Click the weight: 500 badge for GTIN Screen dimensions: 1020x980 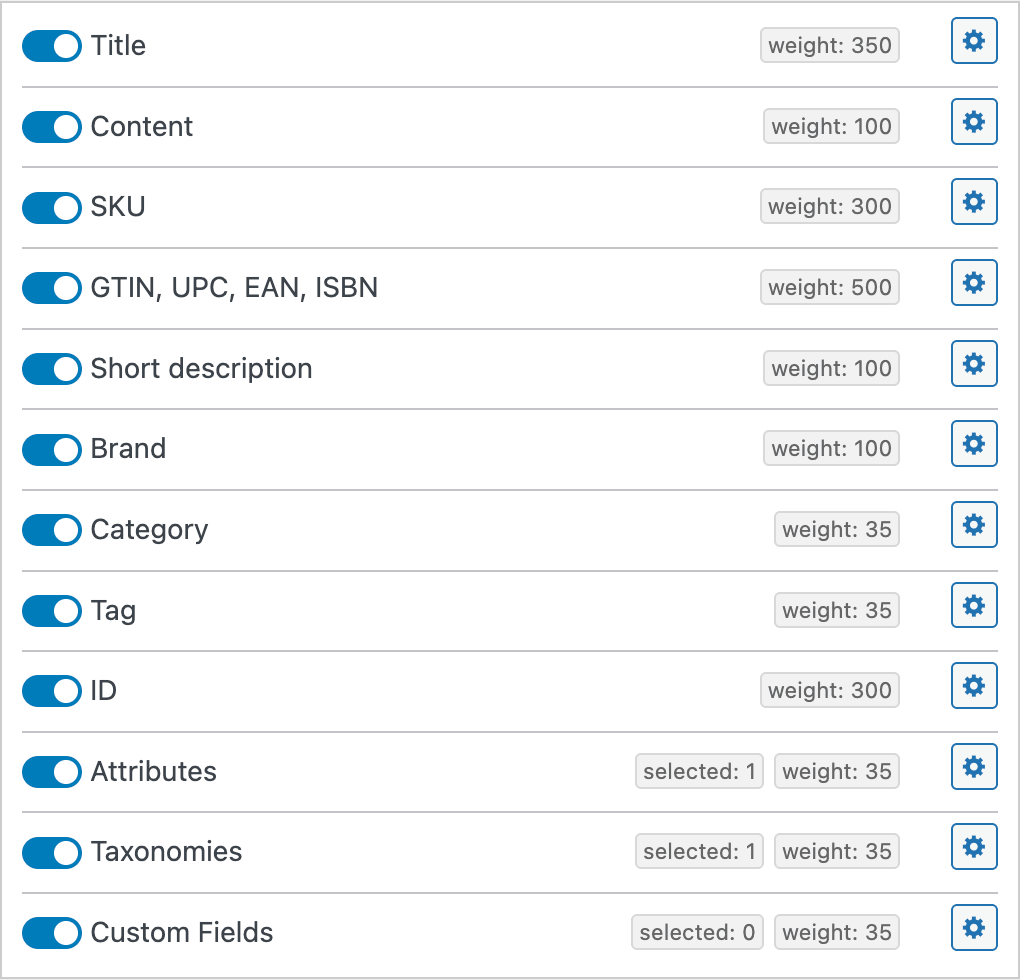tap(830, 287)
